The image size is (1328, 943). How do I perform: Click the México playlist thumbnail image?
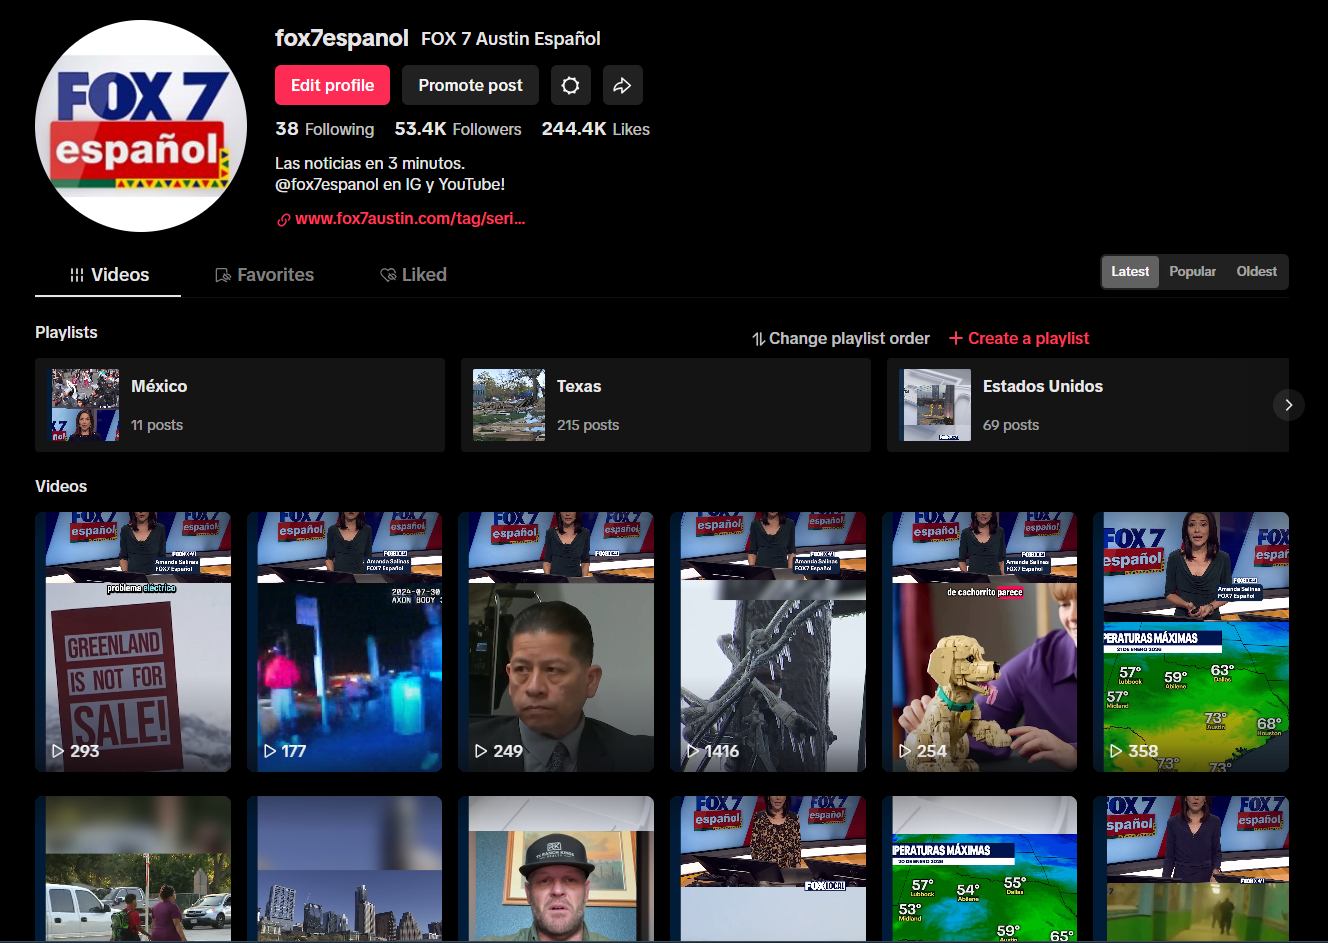[85, 405]
